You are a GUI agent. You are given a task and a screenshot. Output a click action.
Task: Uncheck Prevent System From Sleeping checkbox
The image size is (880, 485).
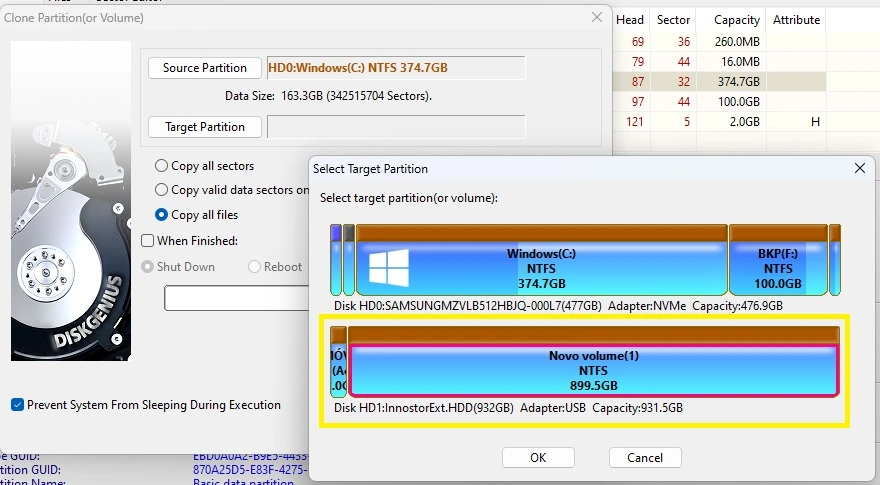[x=17, y=405]
